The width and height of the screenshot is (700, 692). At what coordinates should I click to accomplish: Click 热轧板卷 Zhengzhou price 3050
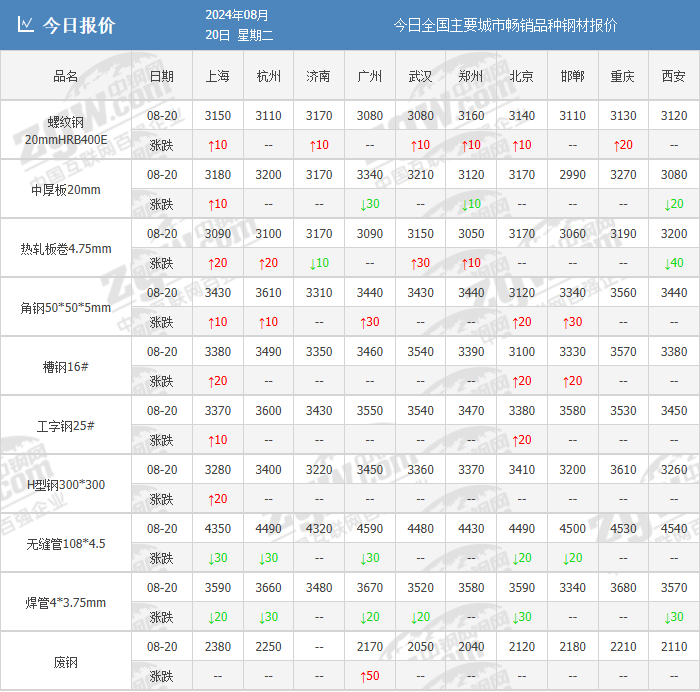pos(471,233)
